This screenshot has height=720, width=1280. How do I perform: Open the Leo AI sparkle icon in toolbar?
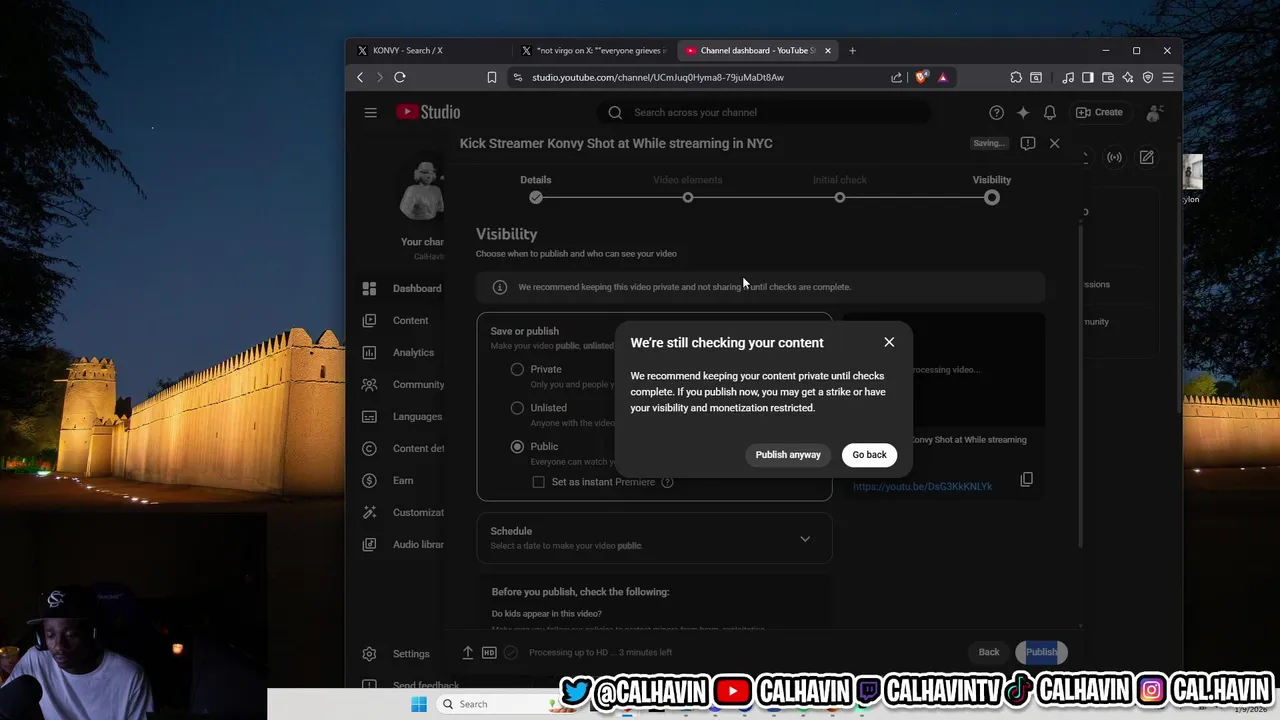pyautogui.click(x=1128, y=77)
